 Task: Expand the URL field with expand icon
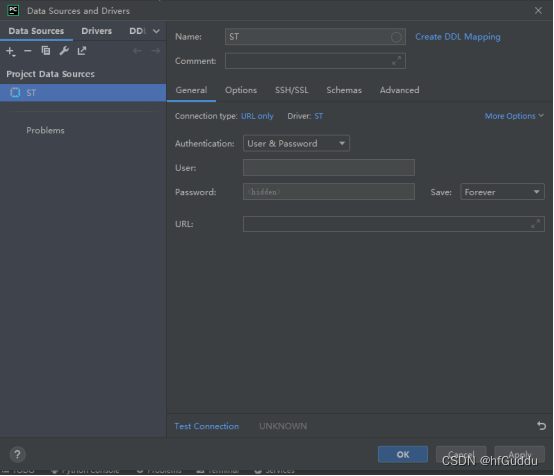(536, 224)
